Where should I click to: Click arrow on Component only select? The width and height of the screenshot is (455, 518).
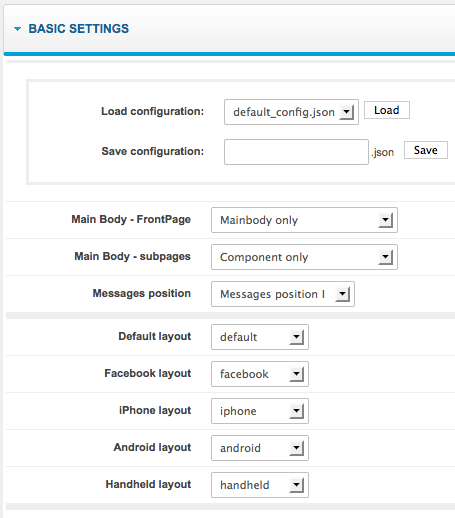tap(385, 257)
